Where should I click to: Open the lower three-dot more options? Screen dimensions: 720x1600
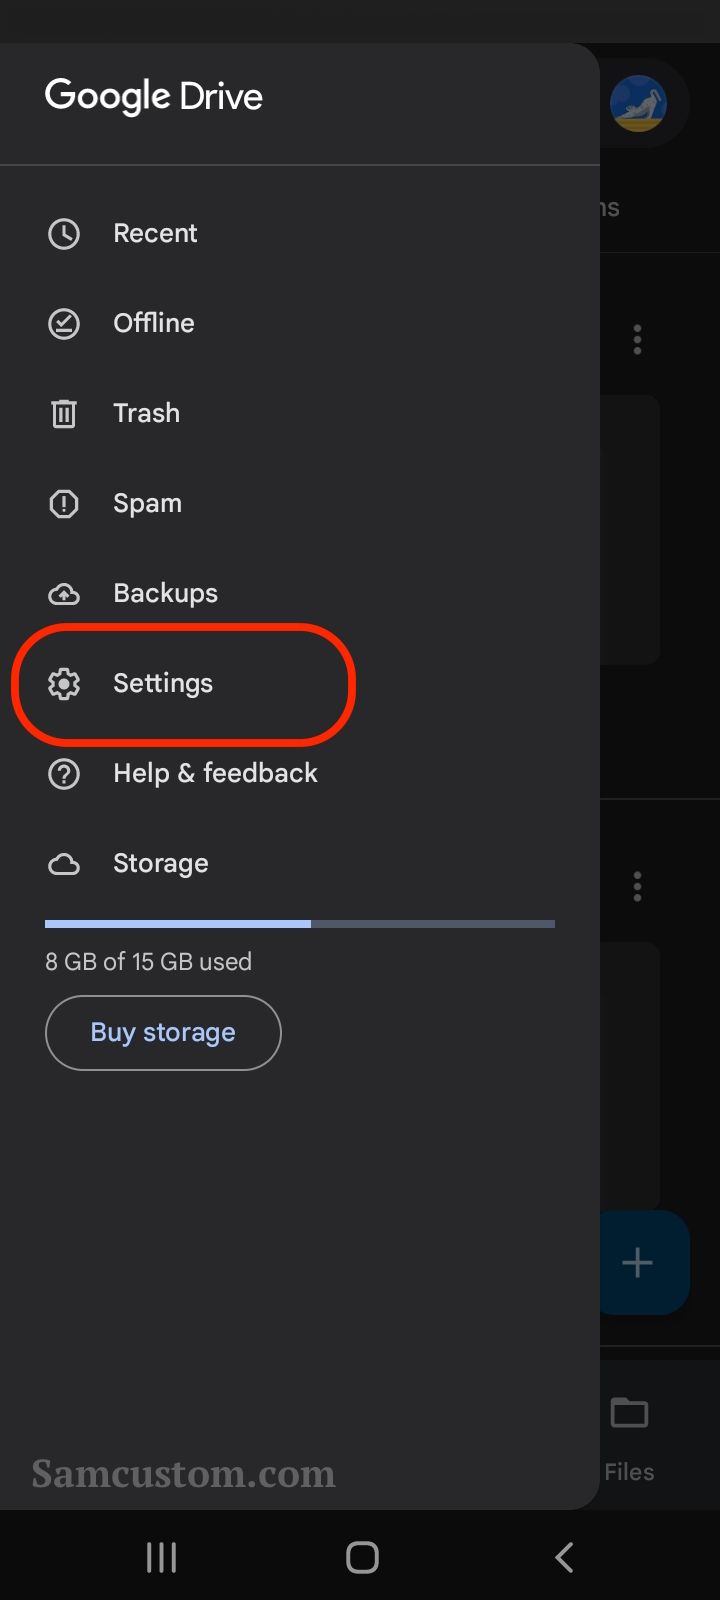pos(637,887)
